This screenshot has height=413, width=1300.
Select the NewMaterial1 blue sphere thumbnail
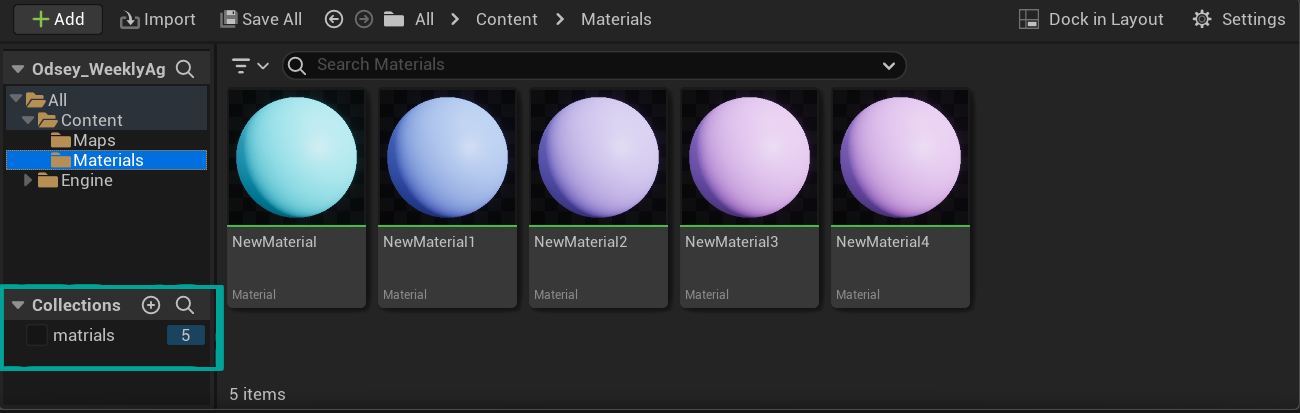(447, 157)
